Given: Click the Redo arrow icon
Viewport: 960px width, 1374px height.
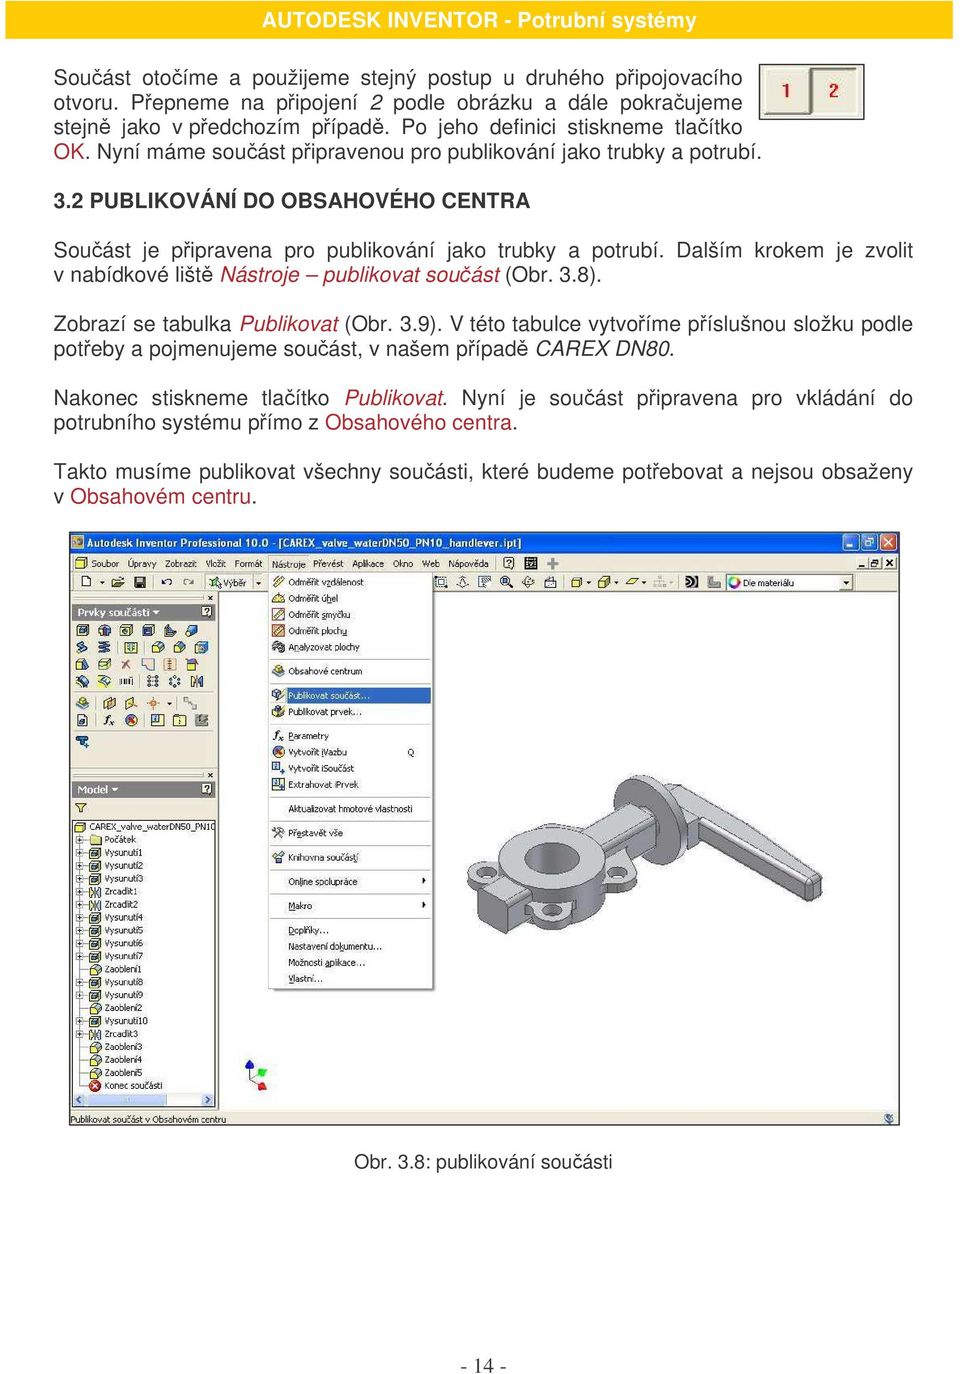Looking at the screenshot, I should point(187,581).
